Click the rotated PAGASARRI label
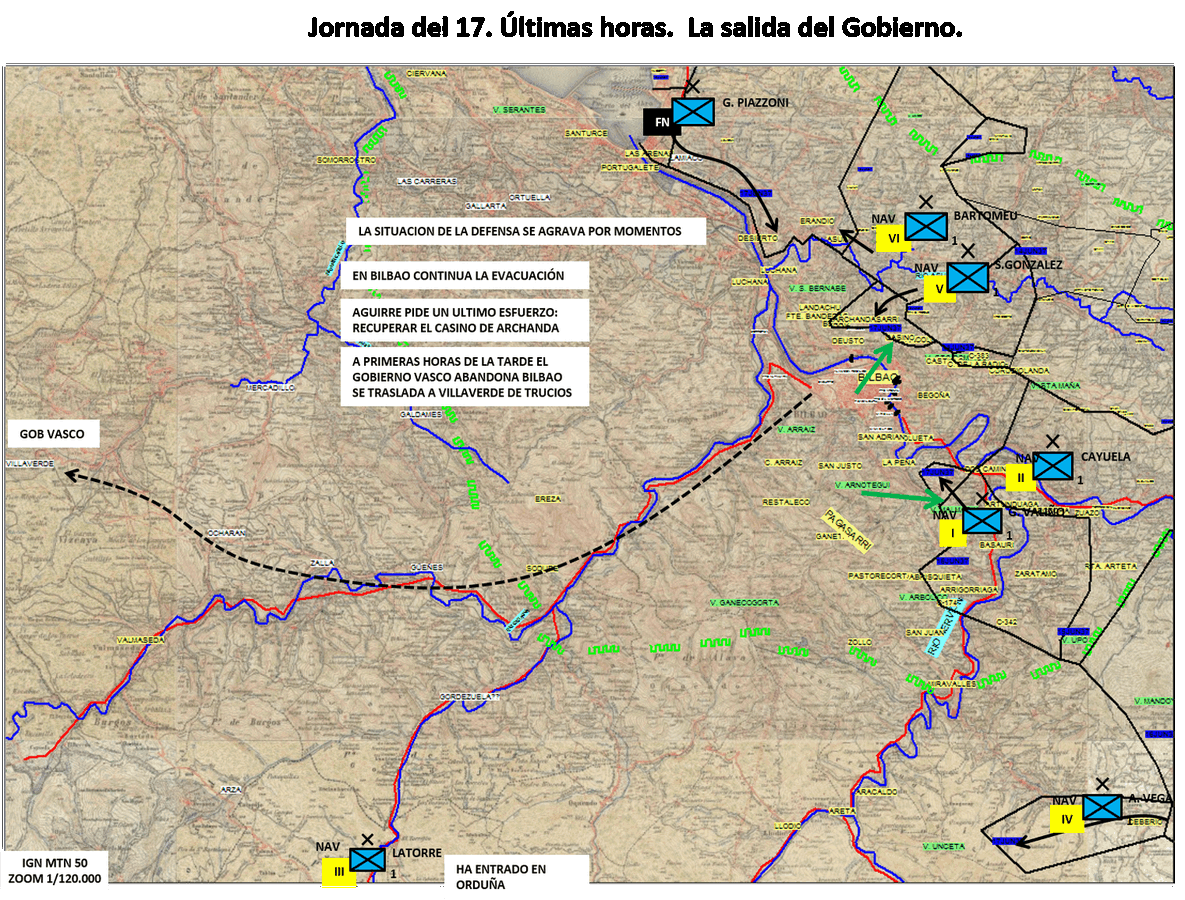The image size is (1185, 900). pos(847,530)
